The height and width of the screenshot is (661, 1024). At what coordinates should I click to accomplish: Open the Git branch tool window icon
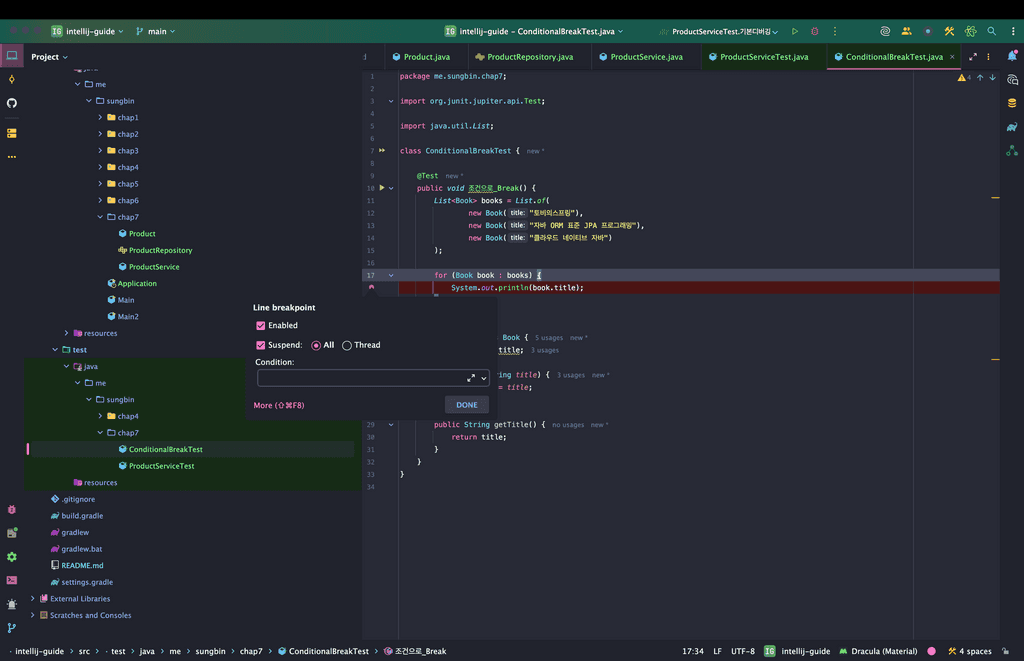pos(12,628)
